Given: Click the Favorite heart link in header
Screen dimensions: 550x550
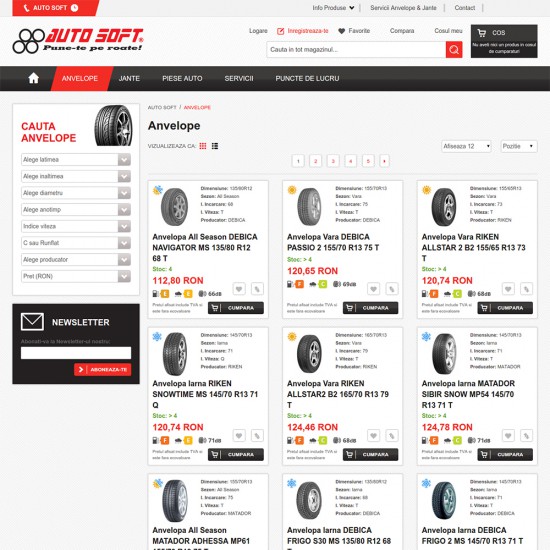Looking at the screenshot, I should tap(354, 31).
